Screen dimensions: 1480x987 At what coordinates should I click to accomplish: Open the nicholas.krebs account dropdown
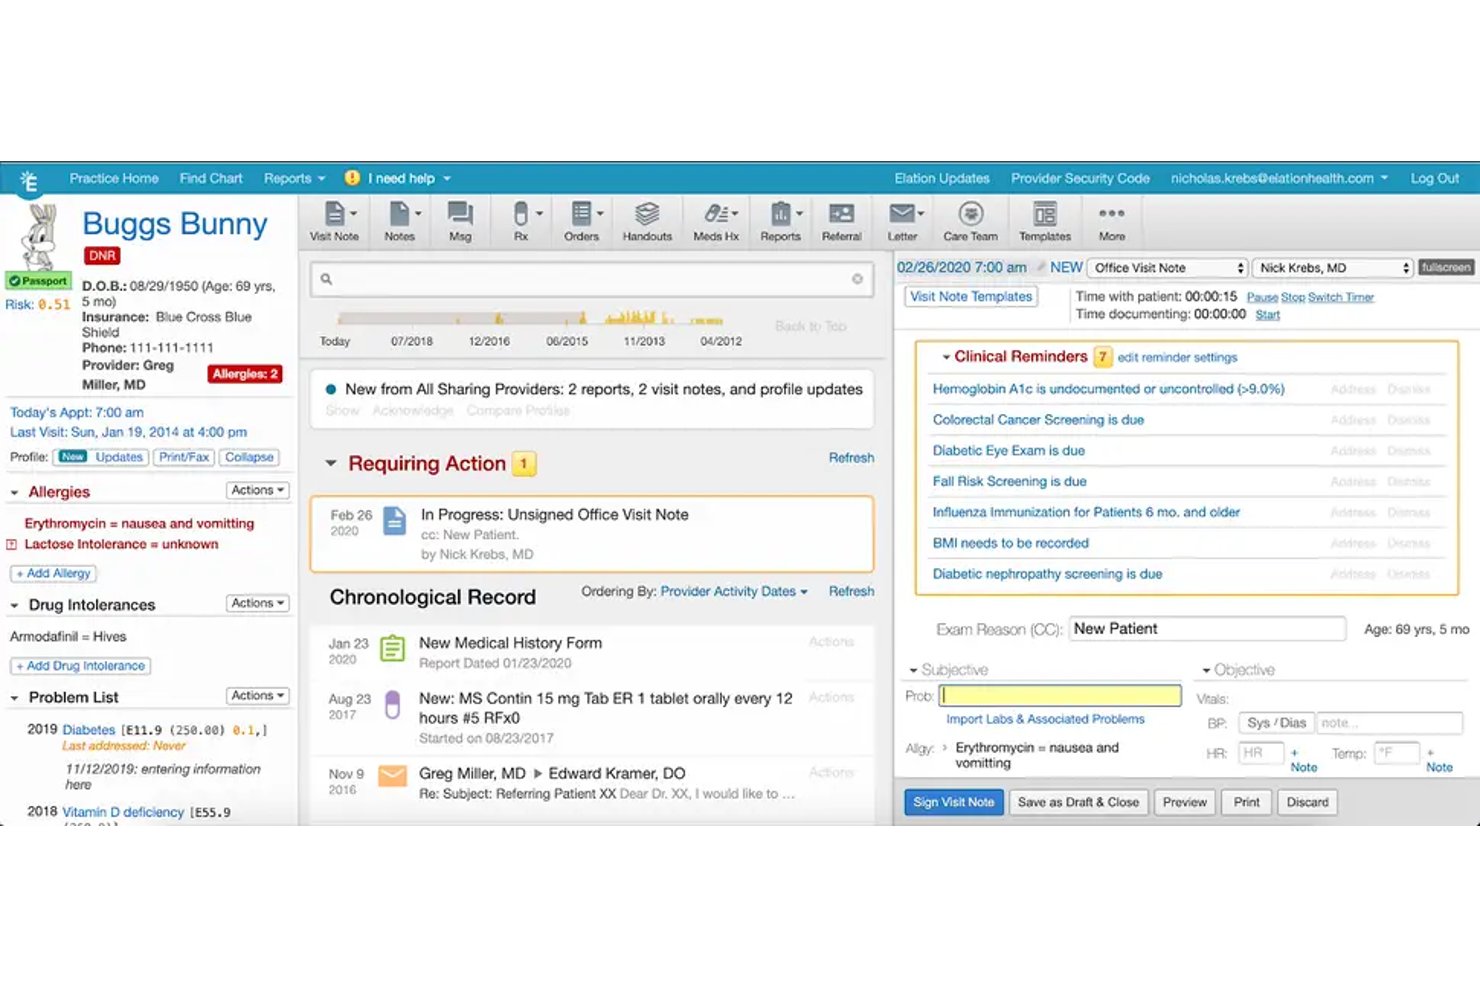(x=1279, y=178)
